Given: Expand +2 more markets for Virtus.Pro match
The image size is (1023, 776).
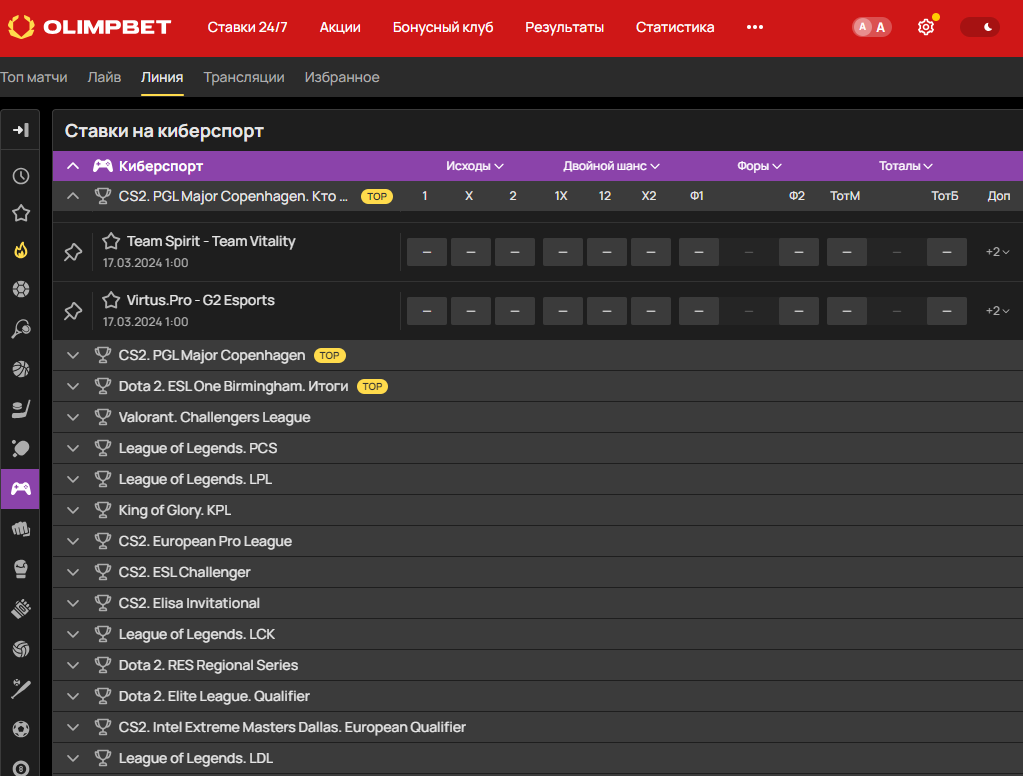Looking at the screenshot, I should 997,311.
